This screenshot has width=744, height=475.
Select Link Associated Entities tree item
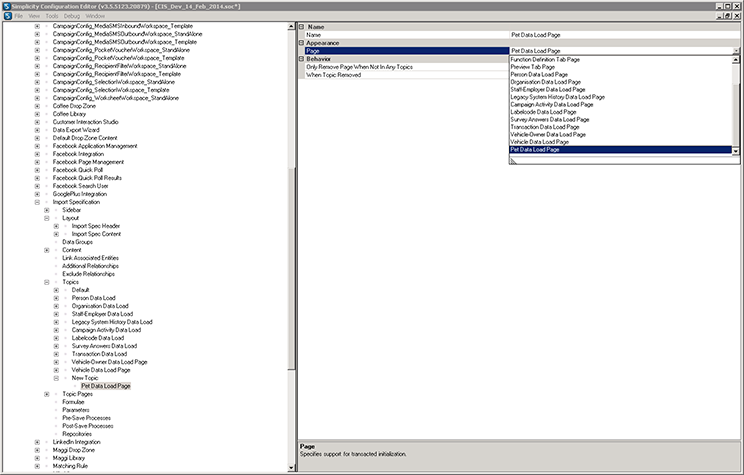[x=90, y=258]
